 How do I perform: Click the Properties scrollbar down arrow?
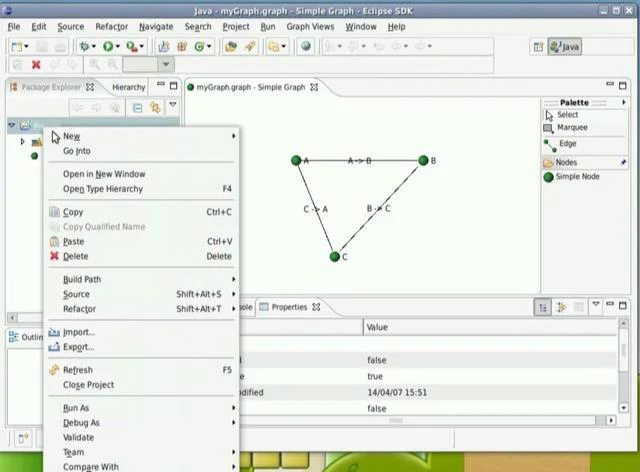[623, 407]
